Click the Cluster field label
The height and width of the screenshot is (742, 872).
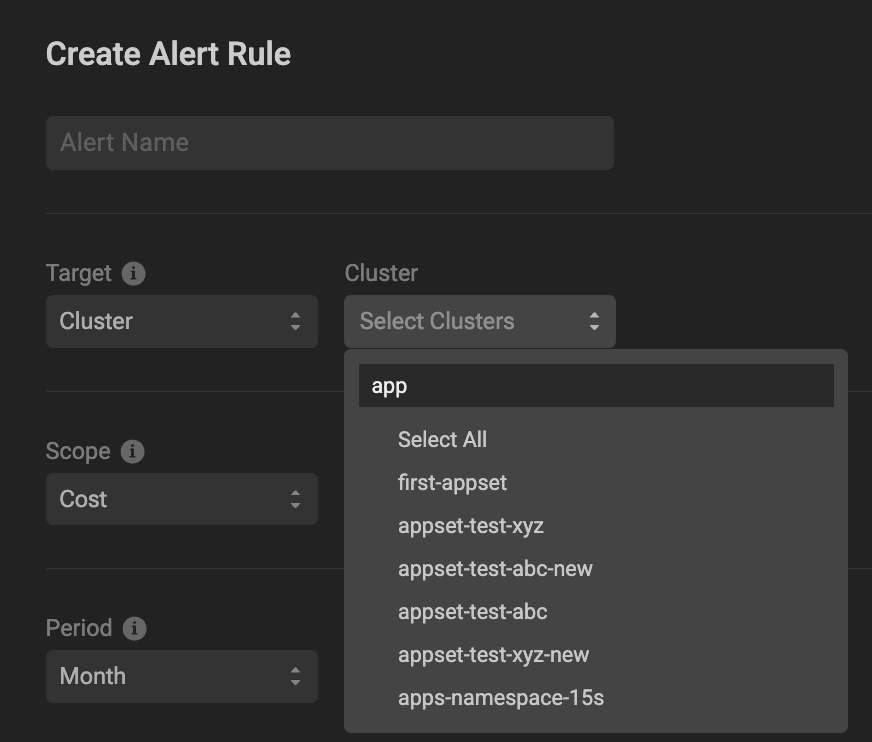pyautogui.click(x=380, y=273)
